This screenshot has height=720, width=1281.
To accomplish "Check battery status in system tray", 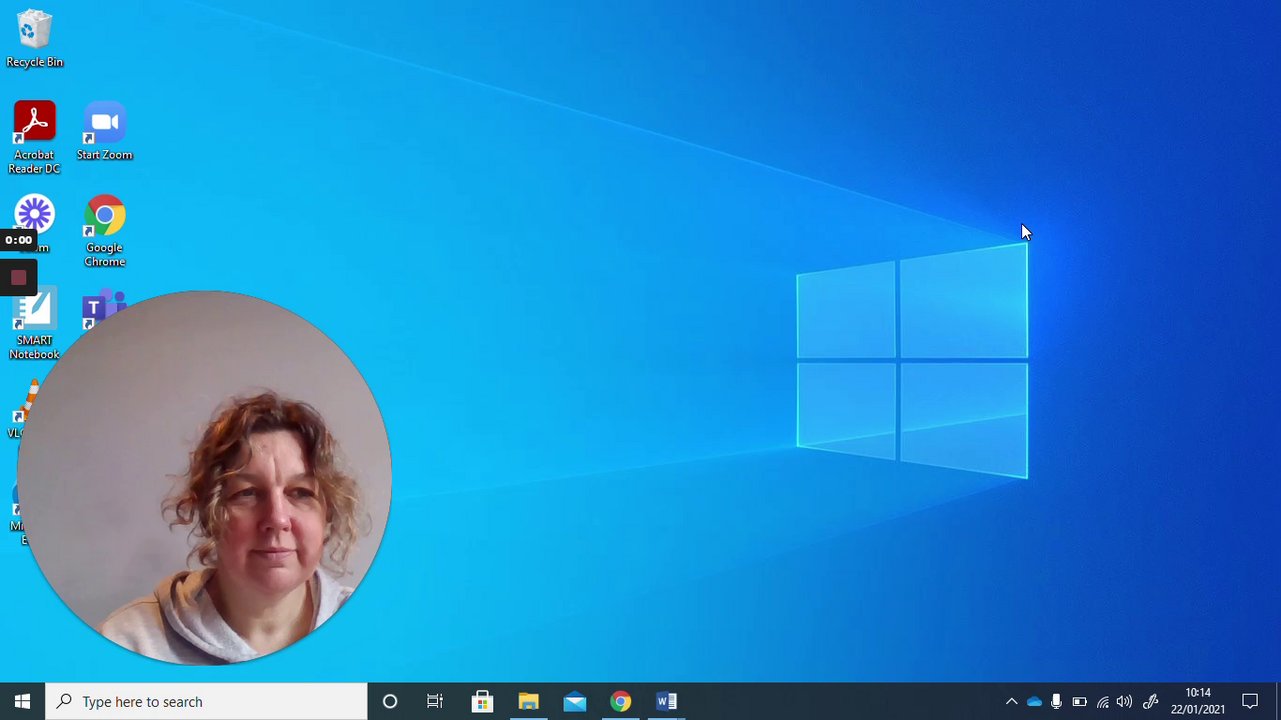I will click(x=1079, y=701).
